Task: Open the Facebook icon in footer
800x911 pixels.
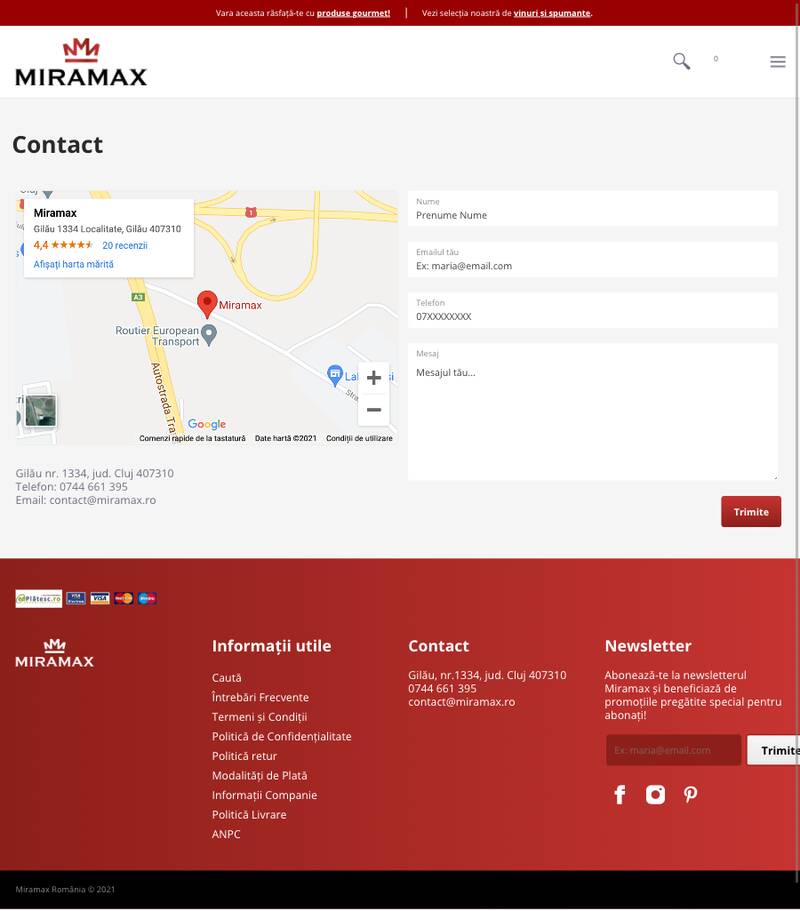Action: (620, 794)
